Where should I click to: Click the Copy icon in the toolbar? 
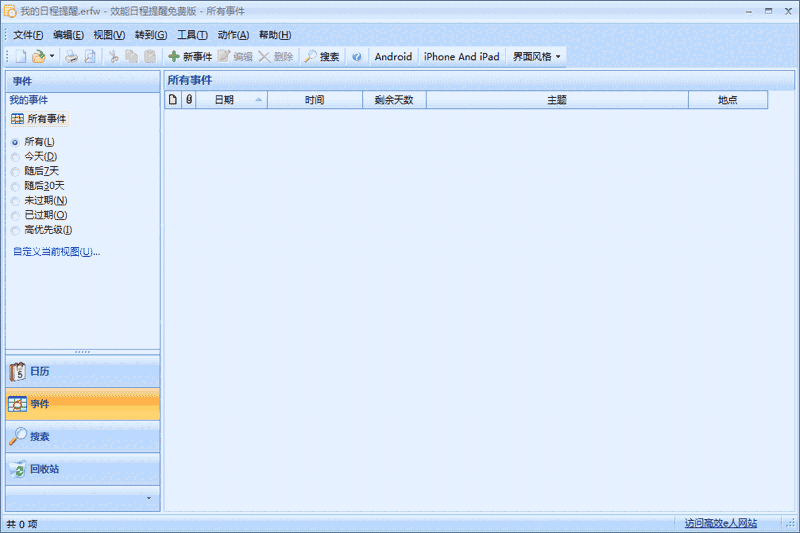[132, 57]
